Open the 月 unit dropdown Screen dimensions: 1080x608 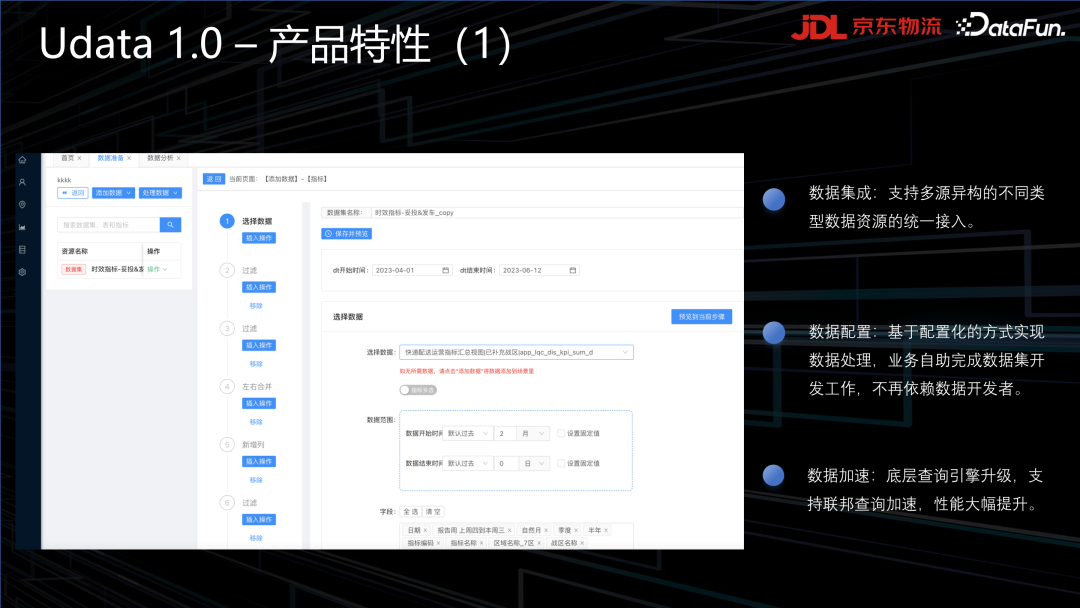pos(532,433)
